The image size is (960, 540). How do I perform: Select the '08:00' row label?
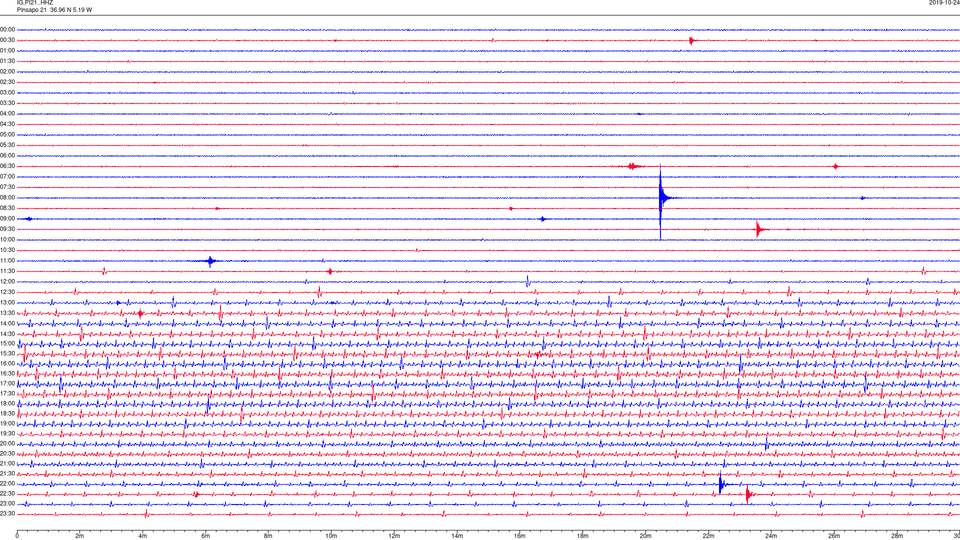click(x=7, y=198)
